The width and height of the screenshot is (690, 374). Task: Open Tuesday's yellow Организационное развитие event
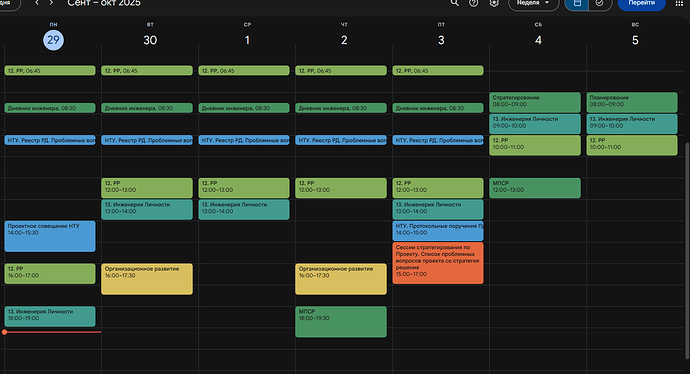(147, 279)
